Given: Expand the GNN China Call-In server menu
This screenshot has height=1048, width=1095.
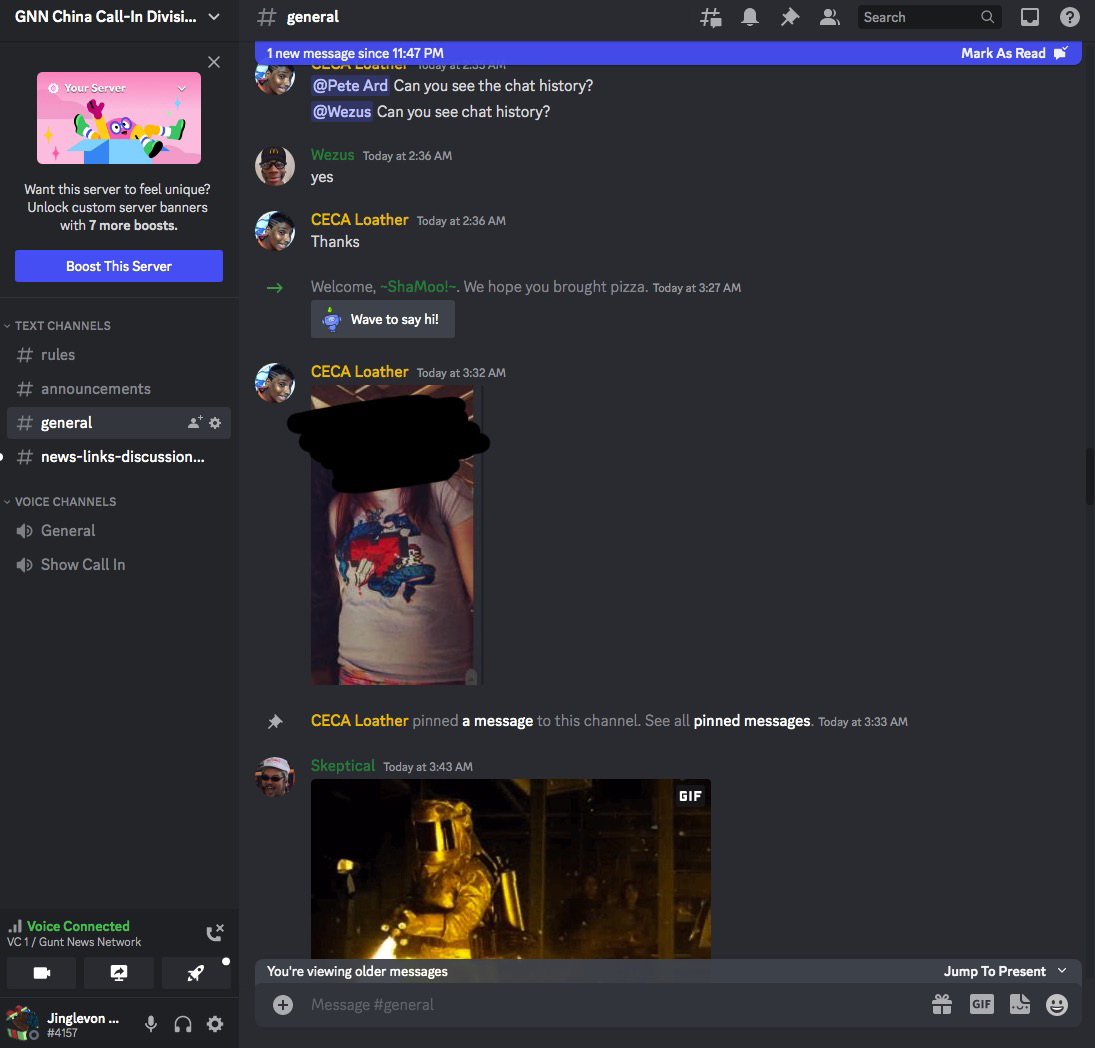Looking at the screenshot, I should click(x=118, y=17).
